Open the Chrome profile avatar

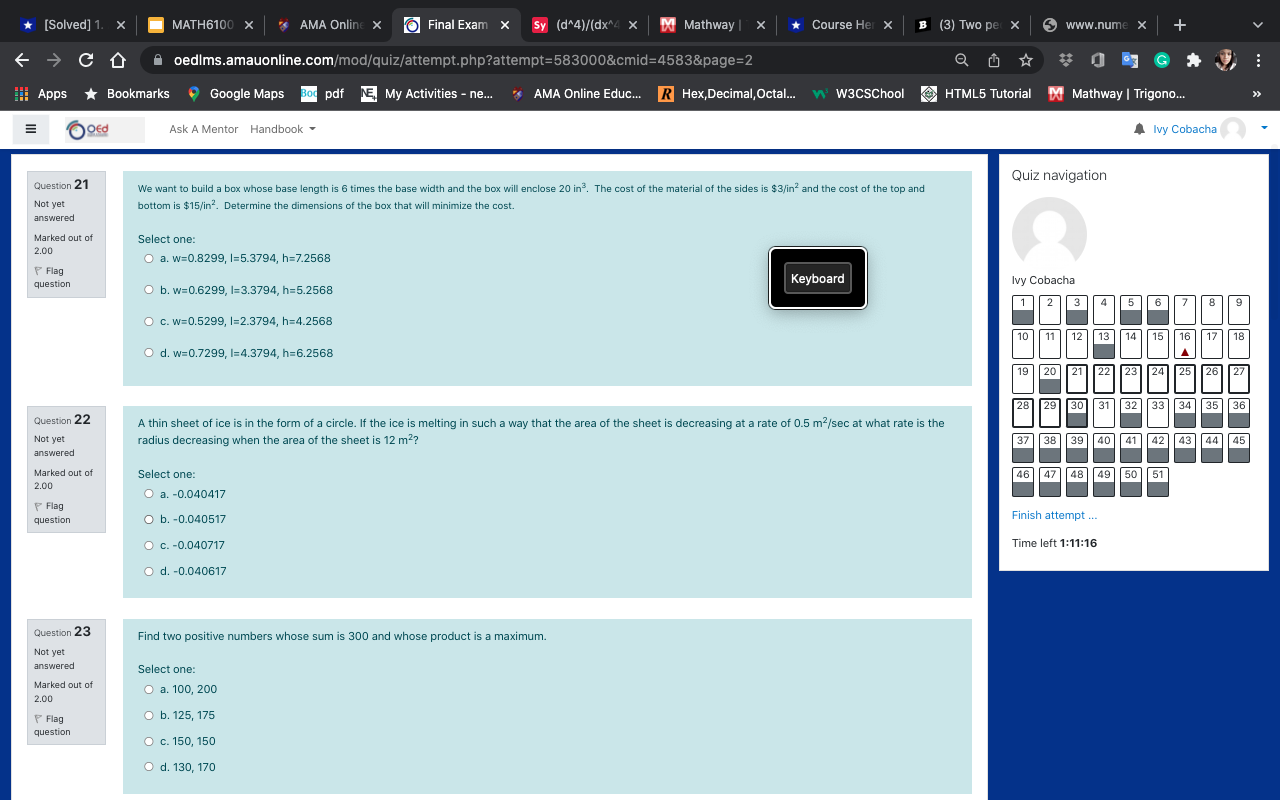pyautogui.click(x=1226, y=60)
